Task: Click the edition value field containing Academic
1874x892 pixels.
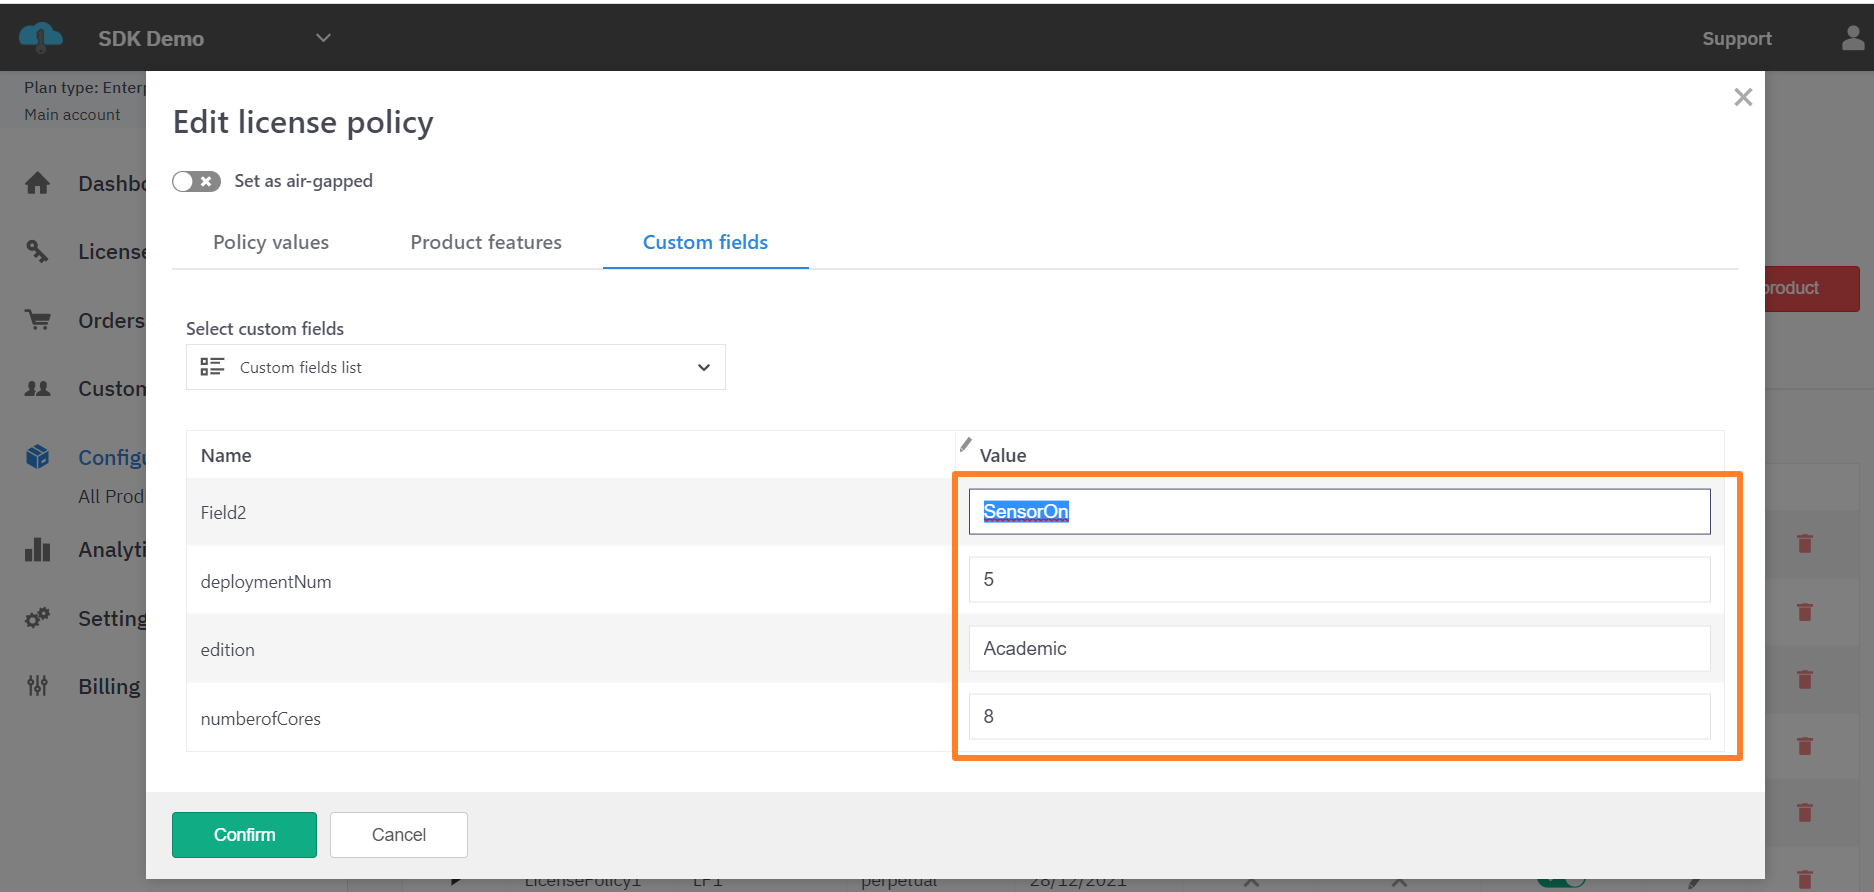Action: coord(1339,648)
